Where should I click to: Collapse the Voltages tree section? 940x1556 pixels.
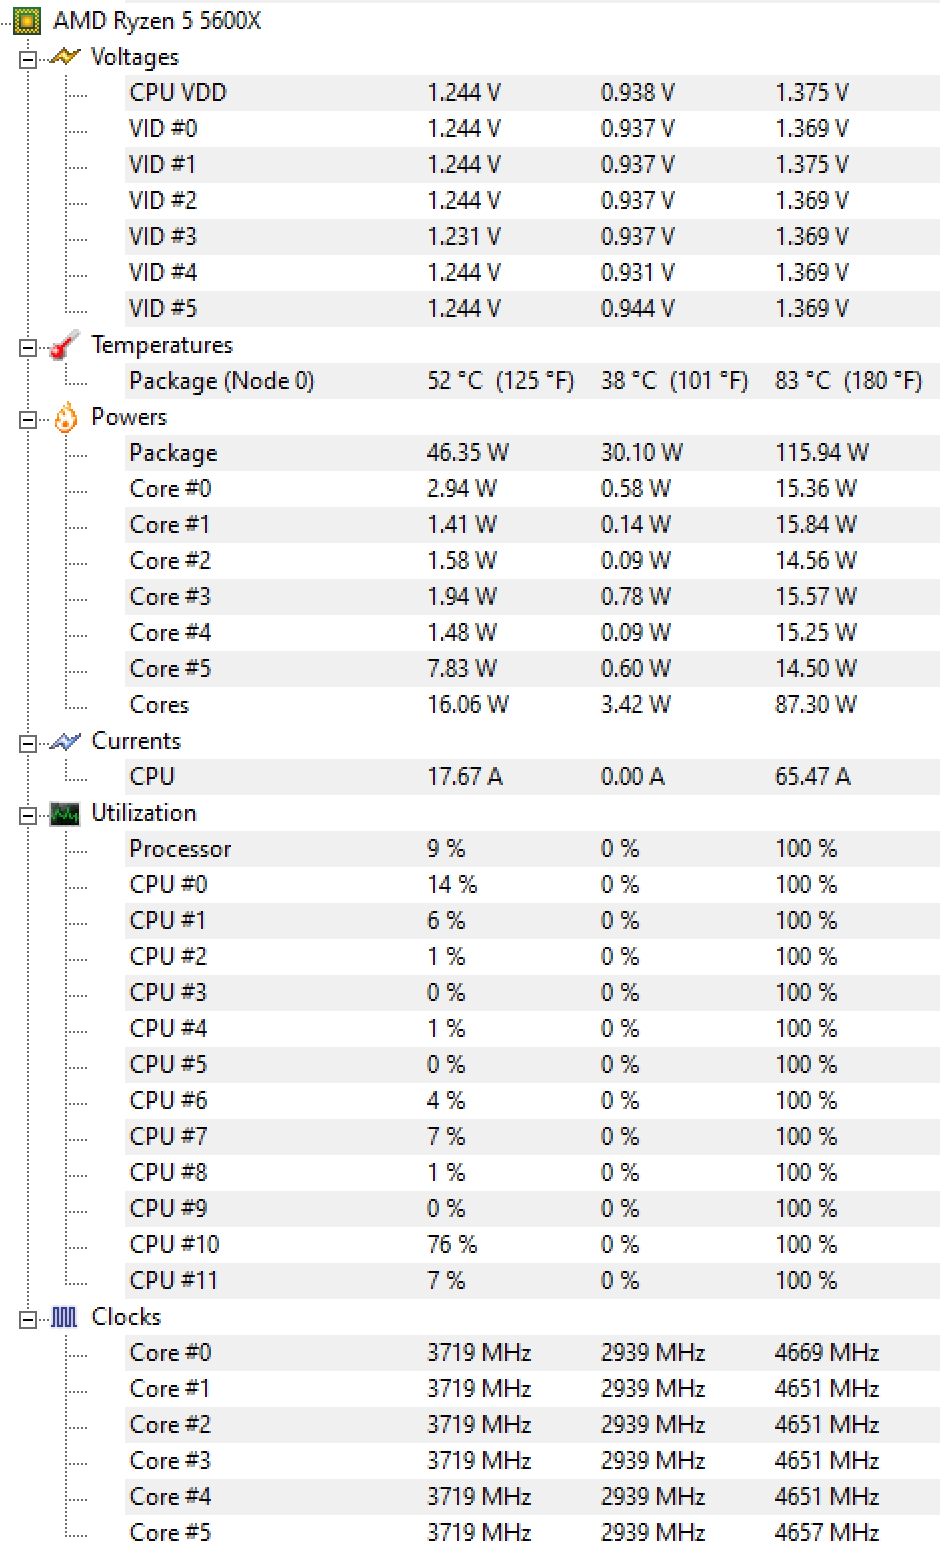point(28,58)
